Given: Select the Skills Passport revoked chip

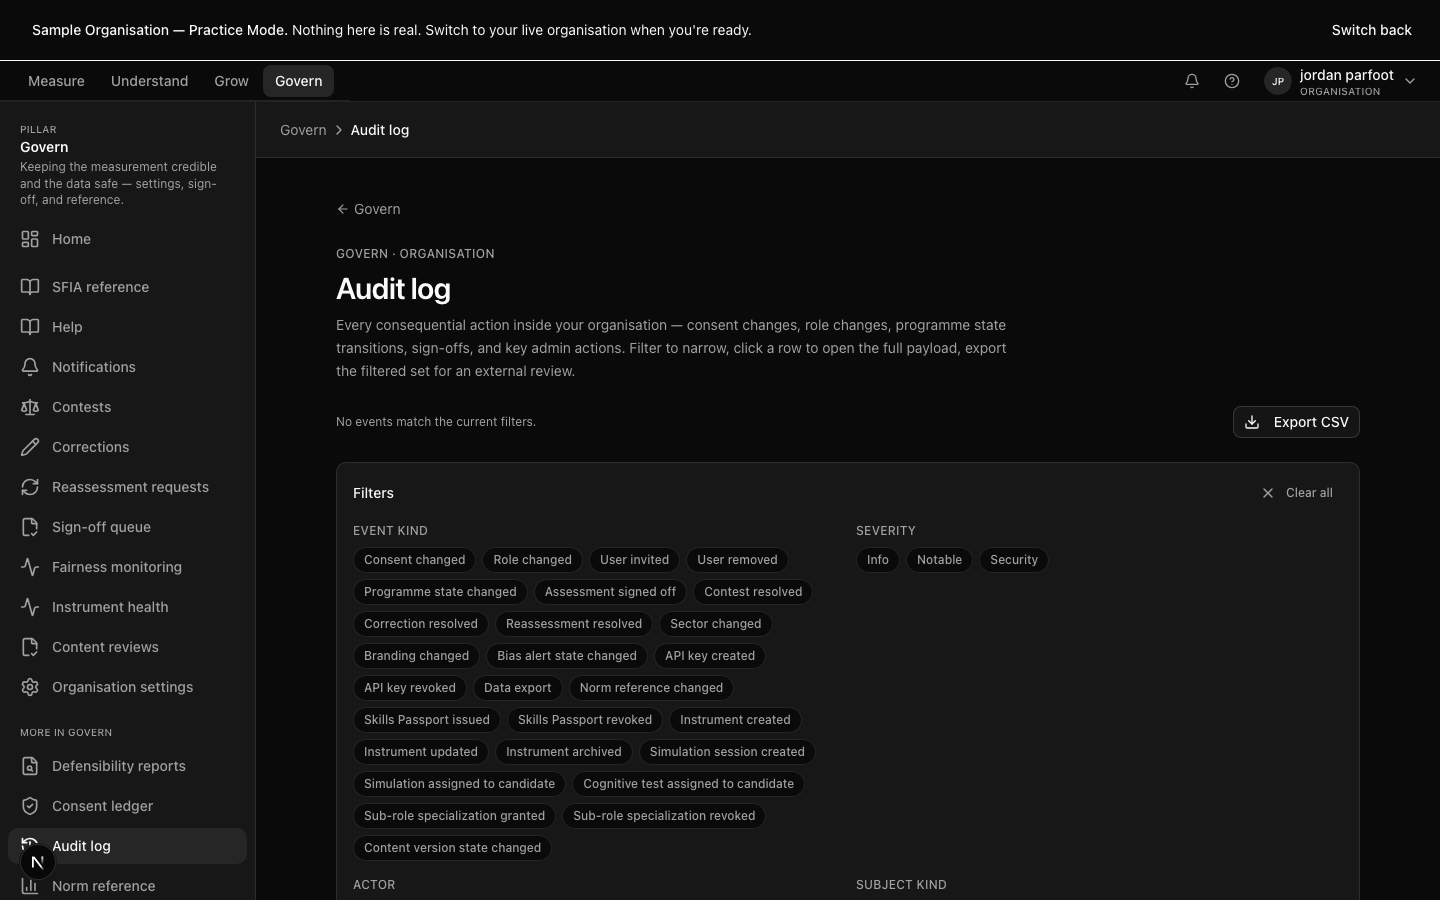Looking at the screenshot, I should point(585,720).
